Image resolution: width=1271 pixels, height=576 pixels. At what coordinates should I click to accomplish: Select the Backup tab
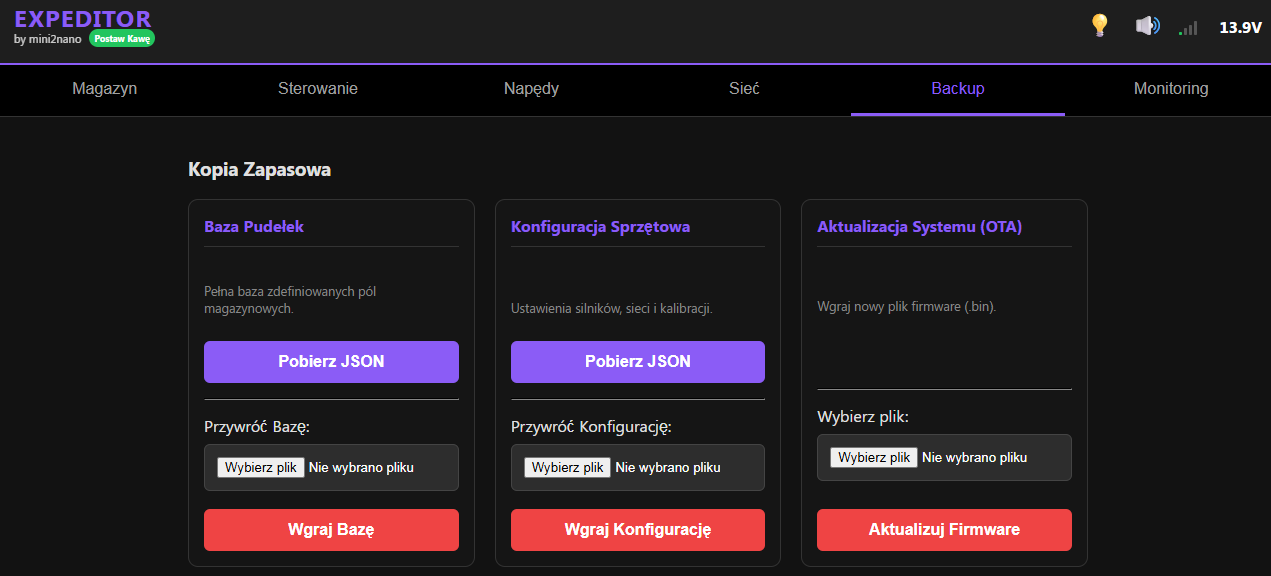(x=957, y=89)
